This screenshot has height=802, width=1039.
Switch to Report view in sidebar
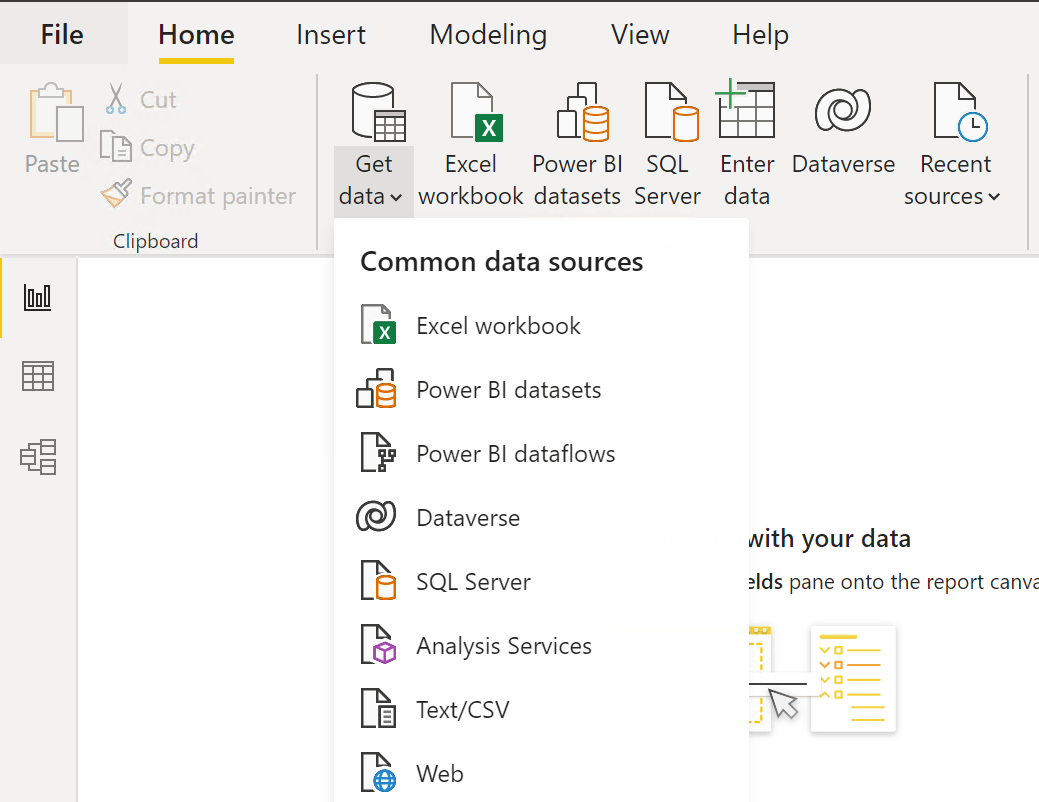click(38, 297)
